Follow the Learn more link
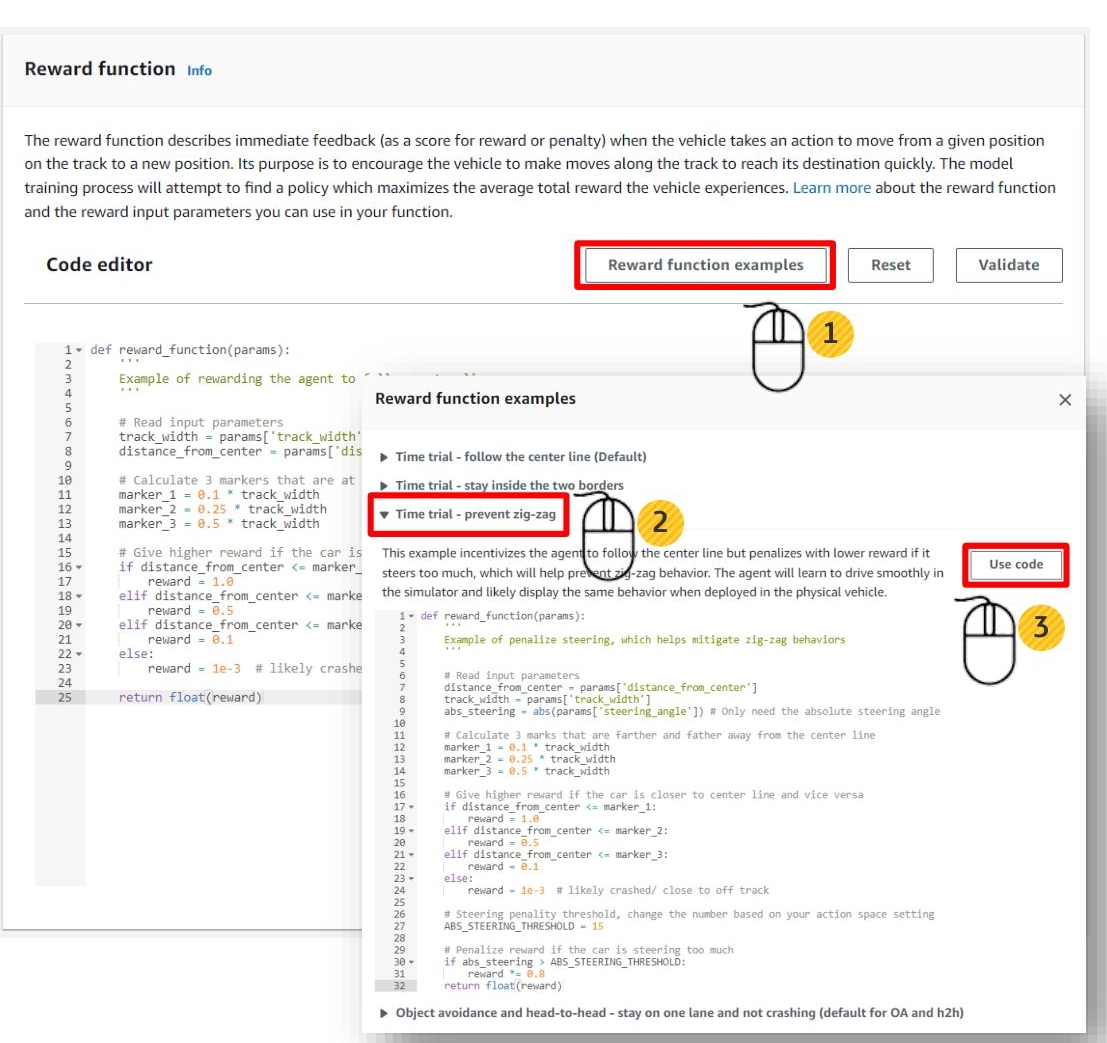Viewport: 1107px width, 1043px height. (831, 188)
